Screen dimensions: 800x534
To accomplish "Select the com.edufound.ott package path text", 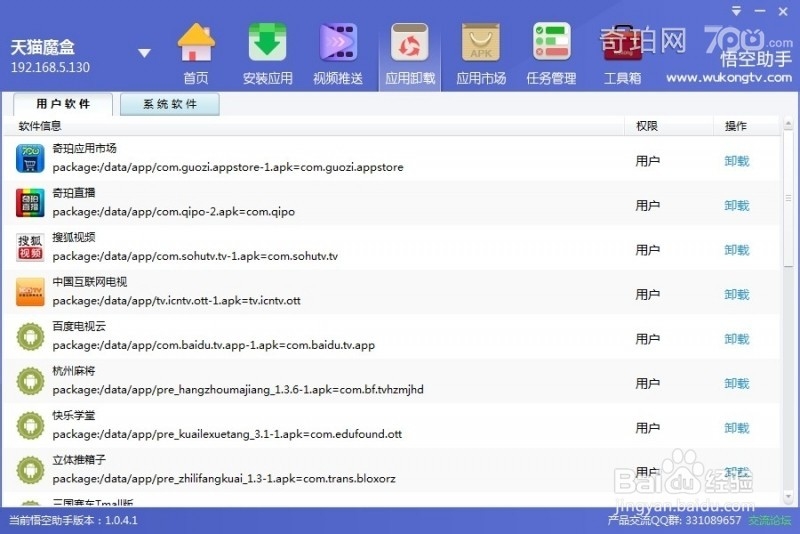I will [227, 434].
